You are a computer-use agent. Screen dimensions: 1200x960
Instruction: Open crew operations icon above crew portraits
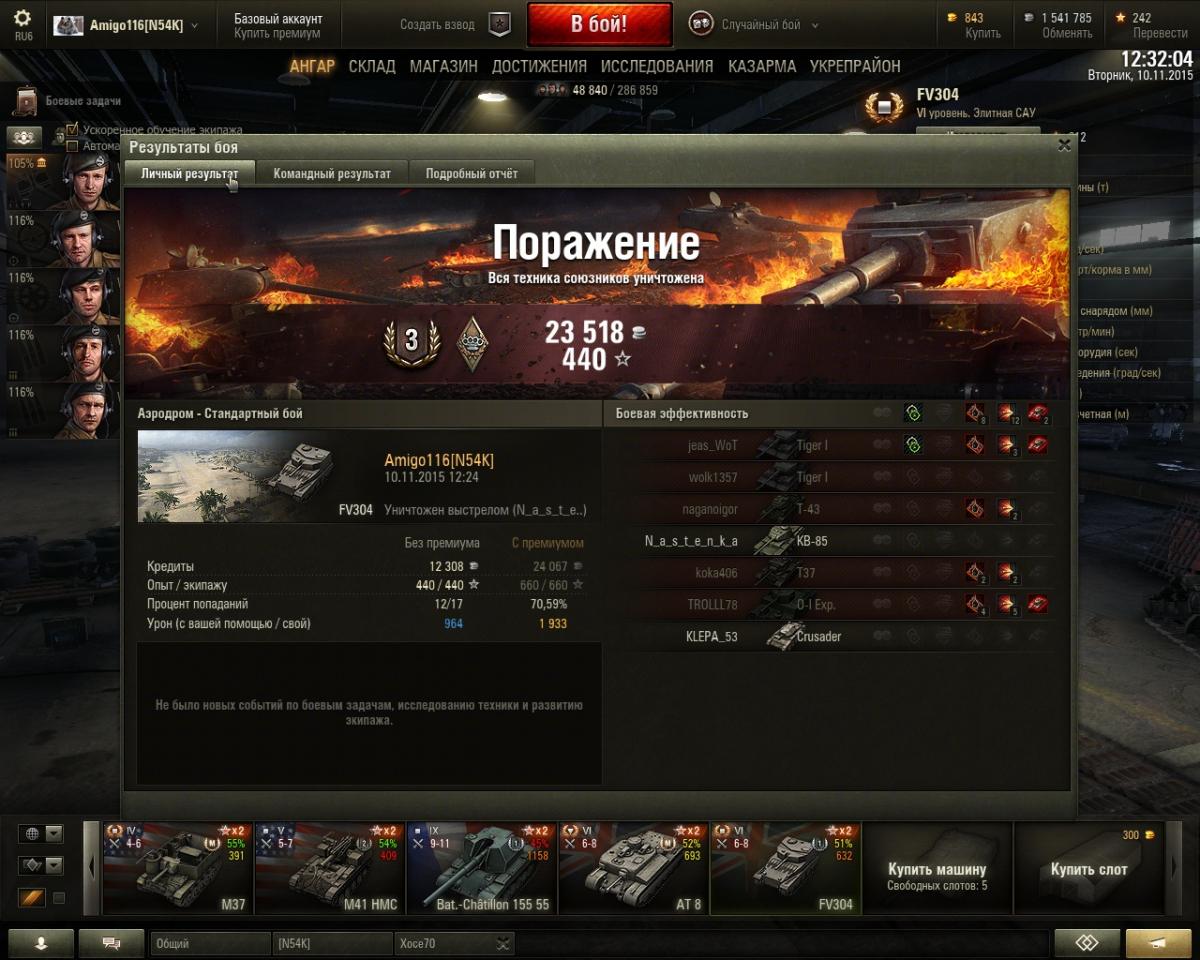25,137
